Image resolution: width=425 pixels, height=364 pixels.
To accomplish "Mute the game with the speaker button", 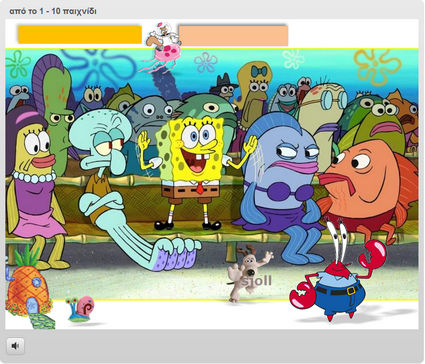I will pos(15,346).
